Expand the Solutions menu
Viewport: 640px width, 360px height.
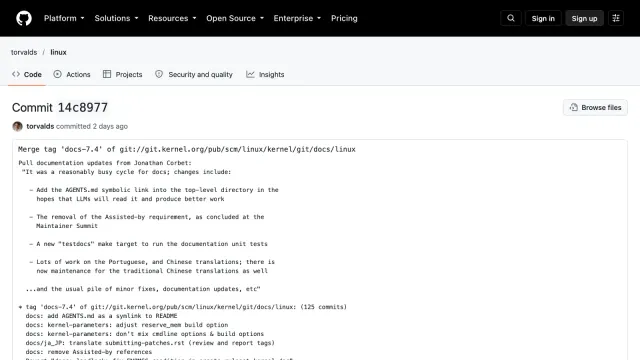point(116,18)
